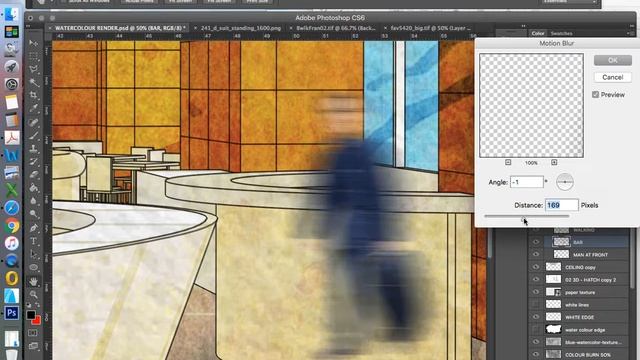This screenshot has width=640, height=360.
Task: Click the Angle dial control
Action: click(x=564, y=182)
